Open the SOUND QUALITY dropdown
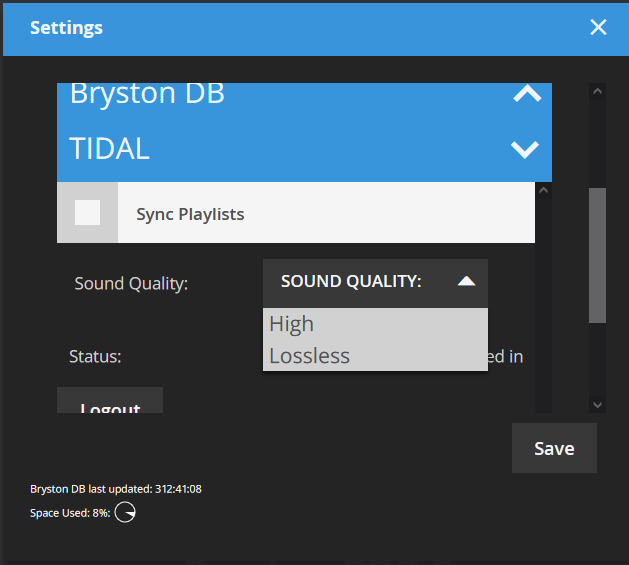The image size is (629, 565). pos(375,282)
